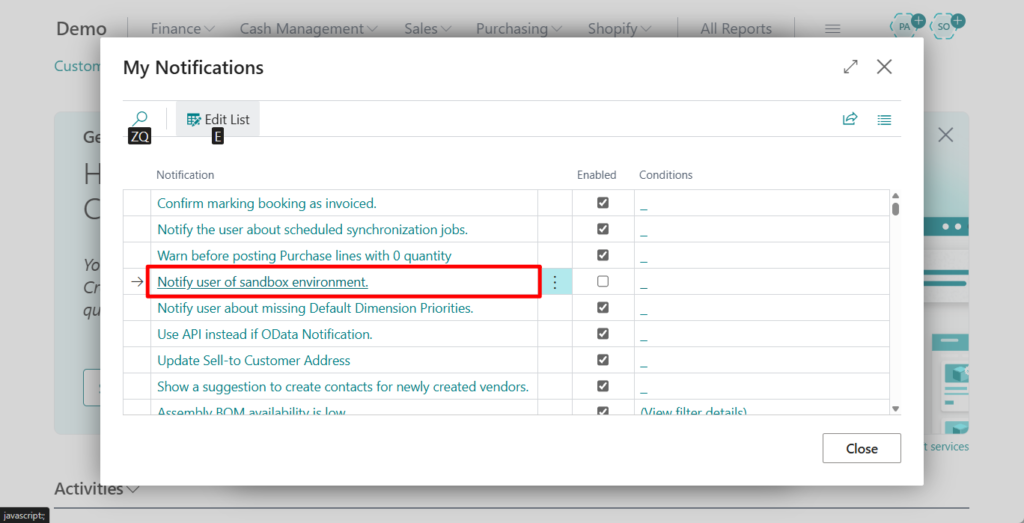Uncheck Confirm marking booking as invoiced checkbox
The height and width of the screenshot is (523, 1024).
603,203
